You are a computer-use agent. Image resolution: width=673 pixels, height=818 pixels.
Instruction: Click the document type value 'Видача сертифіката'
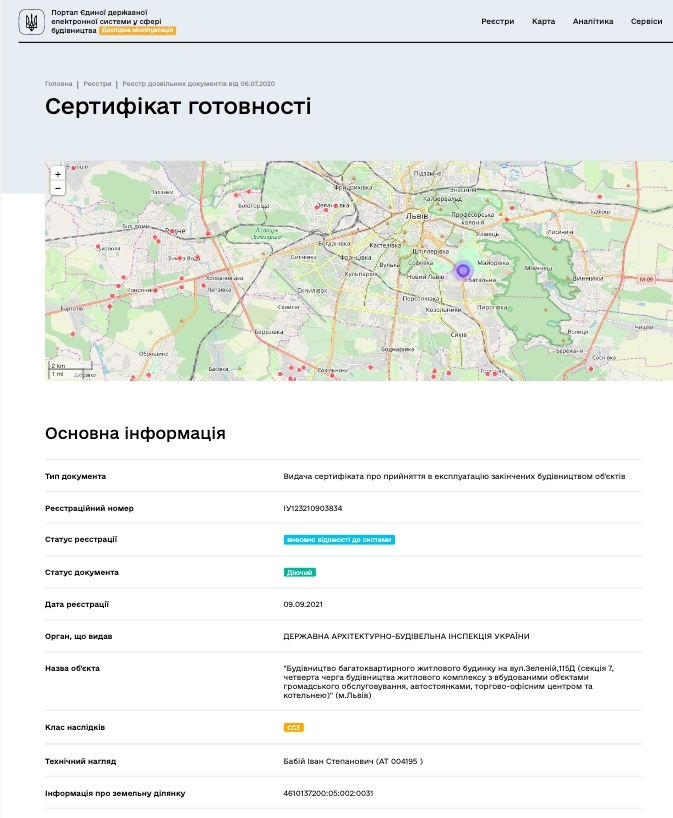454,476
